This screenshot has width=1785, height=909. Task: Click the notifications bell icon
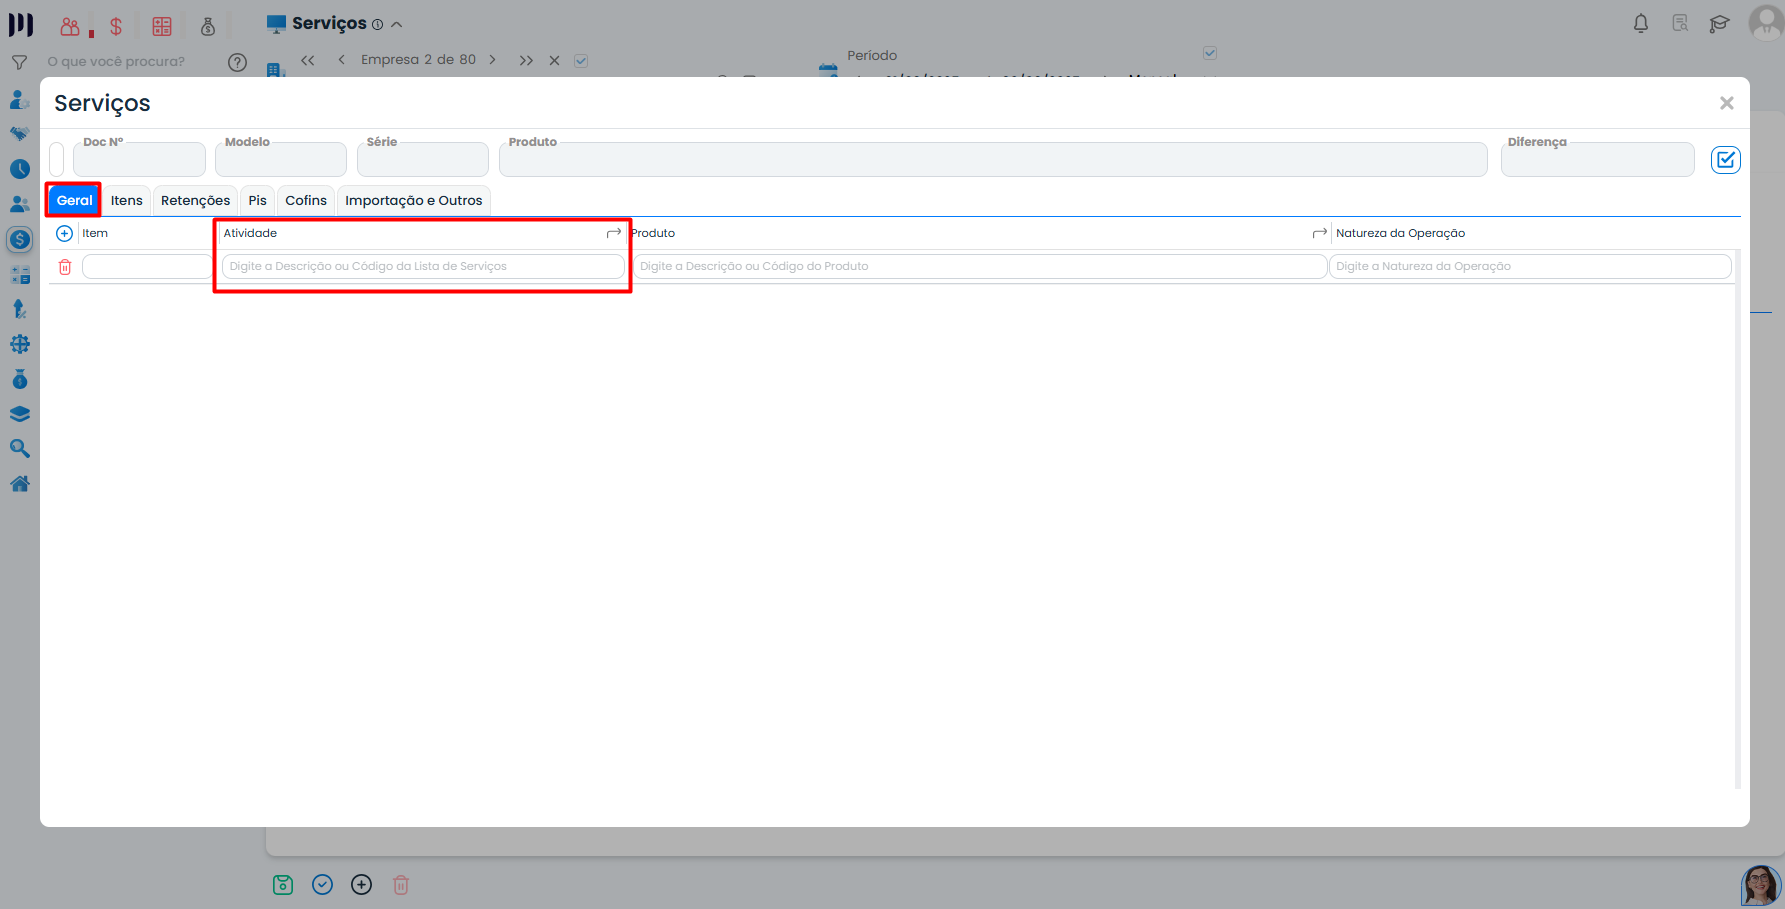1641,23
